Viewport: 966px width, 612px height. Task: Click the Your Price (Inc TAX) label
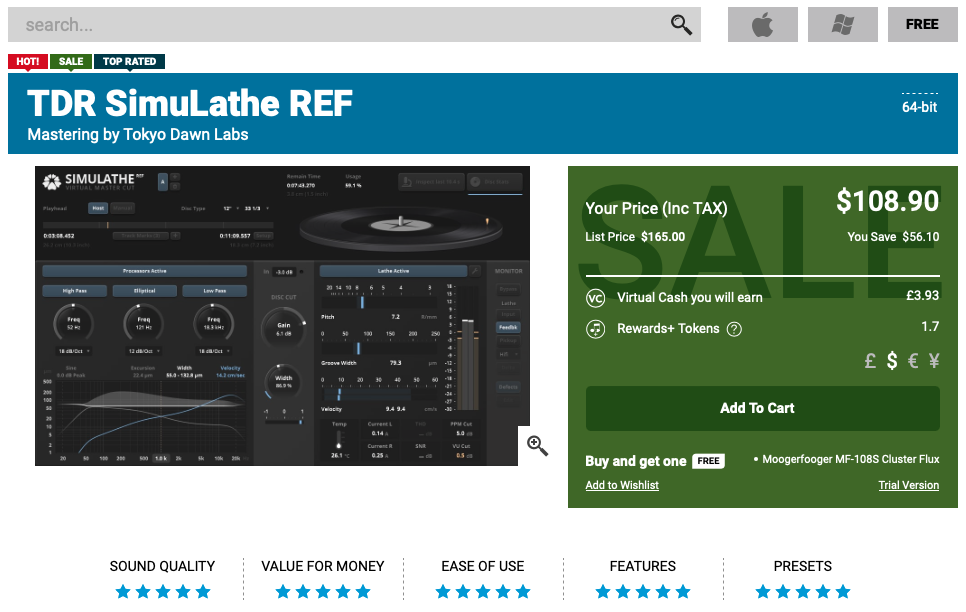click(x=656, y=208)
